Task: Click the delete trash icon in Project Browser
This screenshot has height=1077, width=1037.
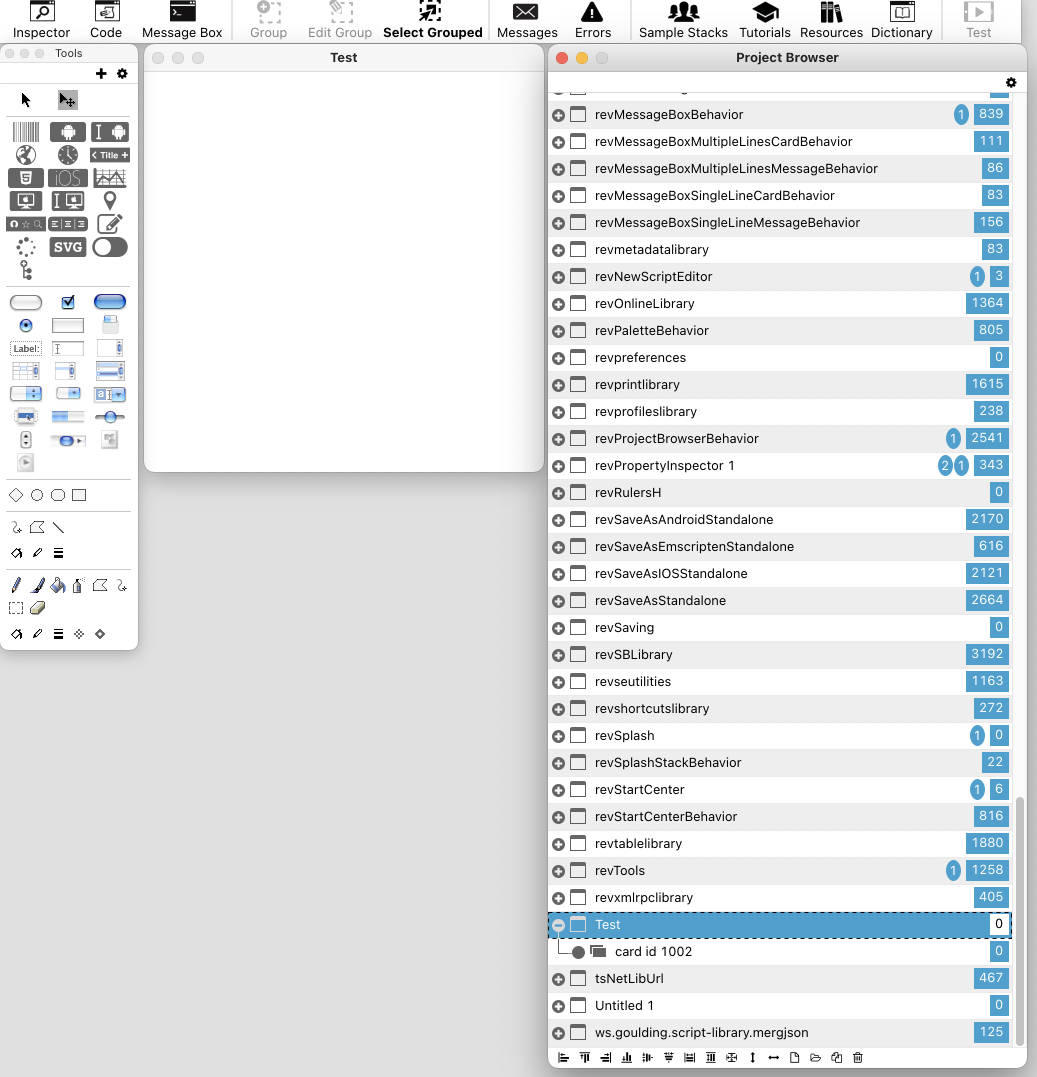Action: point(858,1058)
